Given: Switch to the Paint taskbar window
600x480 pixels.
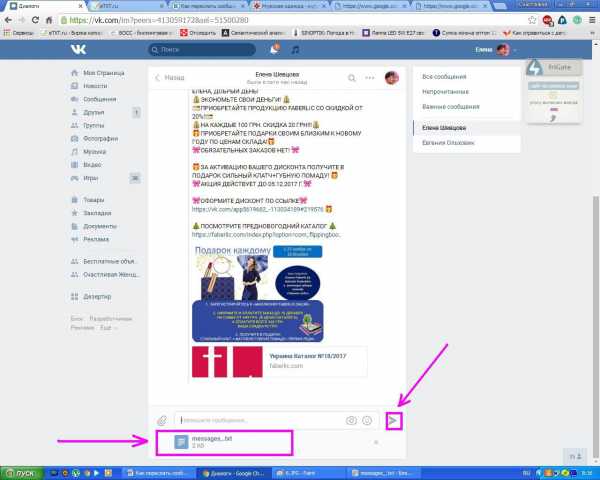Looking at the screenshot, I should [308, 473].
